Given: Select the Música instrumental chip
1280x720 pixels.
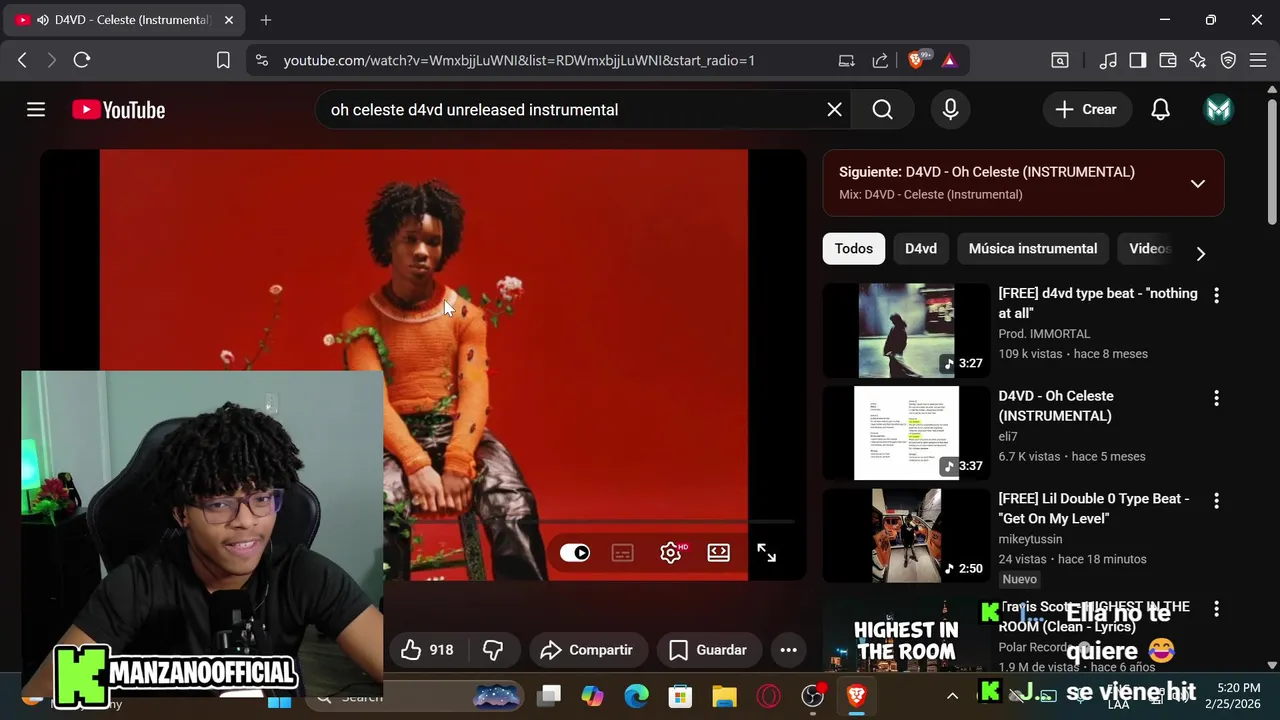Looking at the screenshot, I should click(x=1033, y=249).
